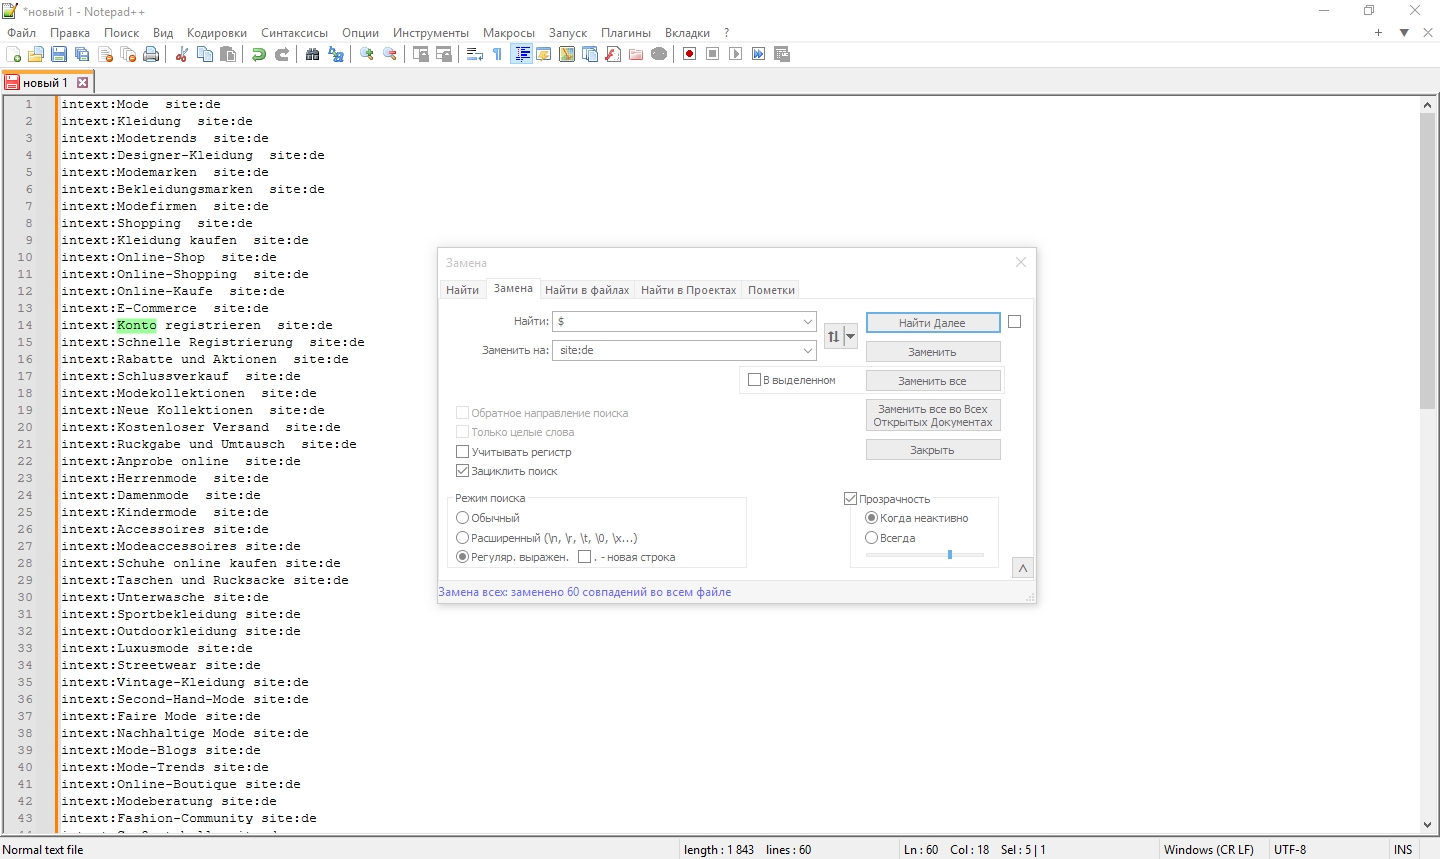Open the 'Синтаксисы' menu
Screen dimensions: 1440x859
(x=295, y=33)
